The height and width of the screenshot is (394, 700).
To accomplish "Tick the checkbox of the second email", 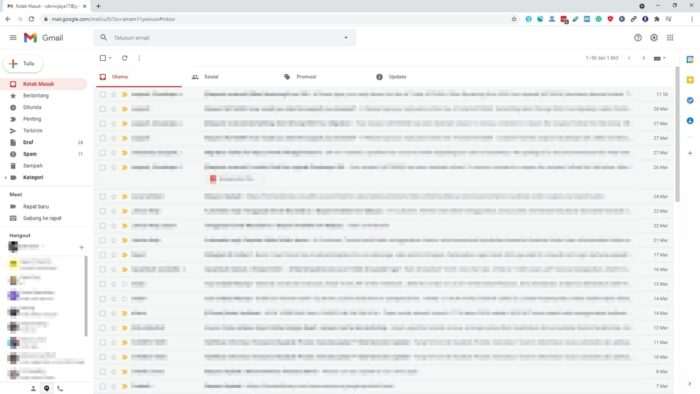I will pos(103,109).
